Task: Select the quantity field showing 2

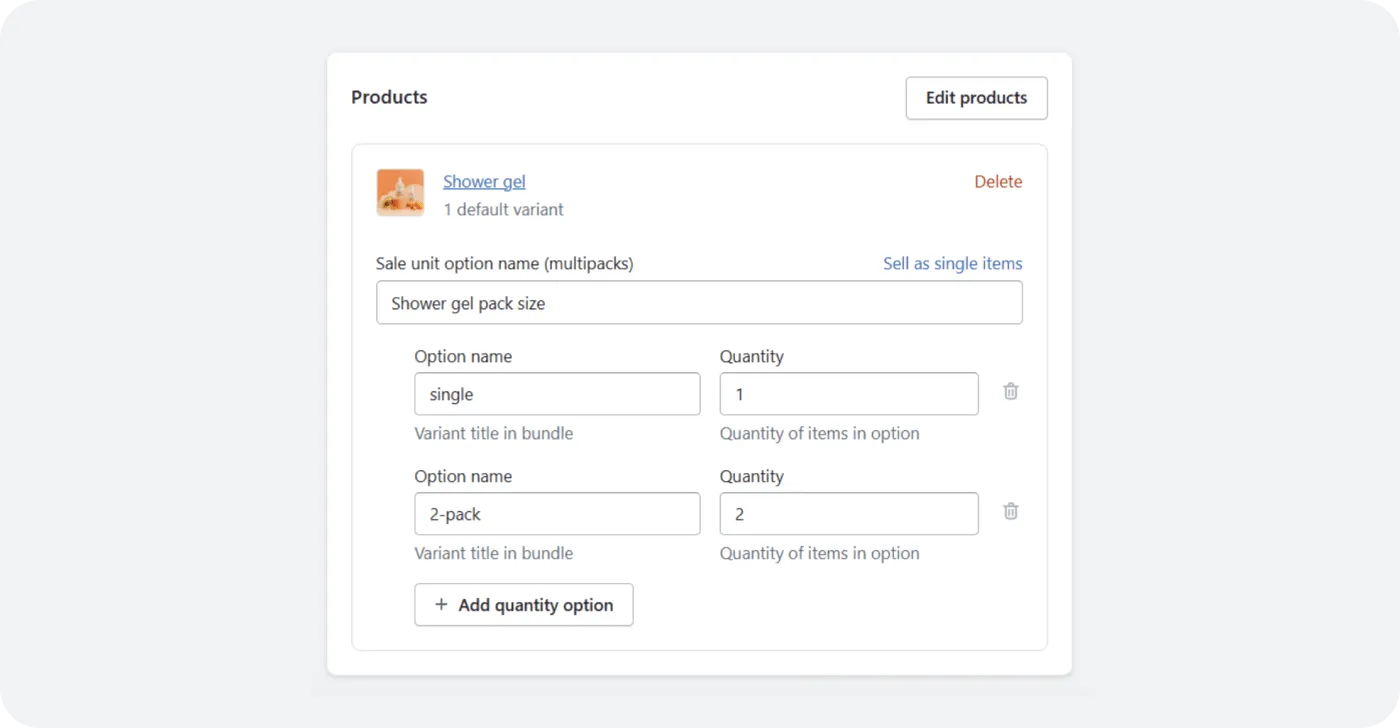Action: 848,514
